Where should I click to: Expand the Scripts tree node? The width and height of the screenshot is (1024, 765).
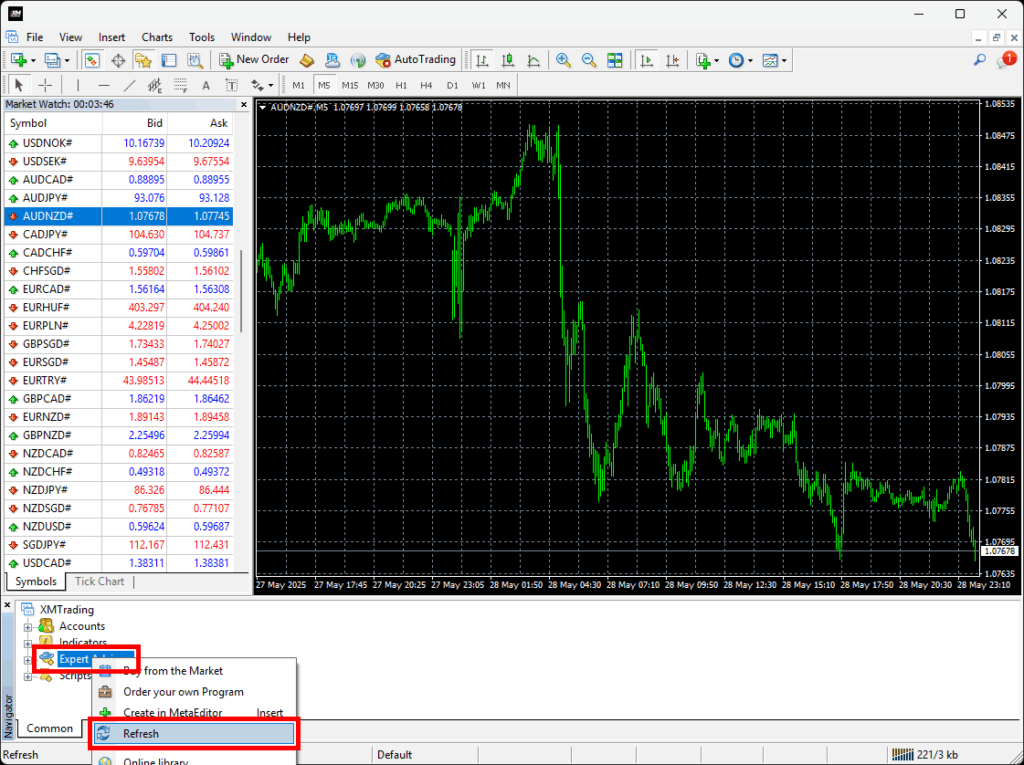[27, 676]
